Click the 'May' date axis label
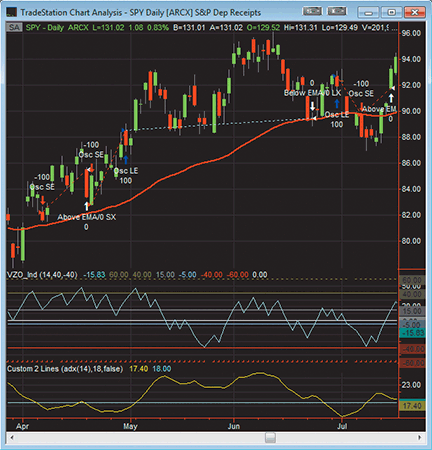 coord(130,426)
